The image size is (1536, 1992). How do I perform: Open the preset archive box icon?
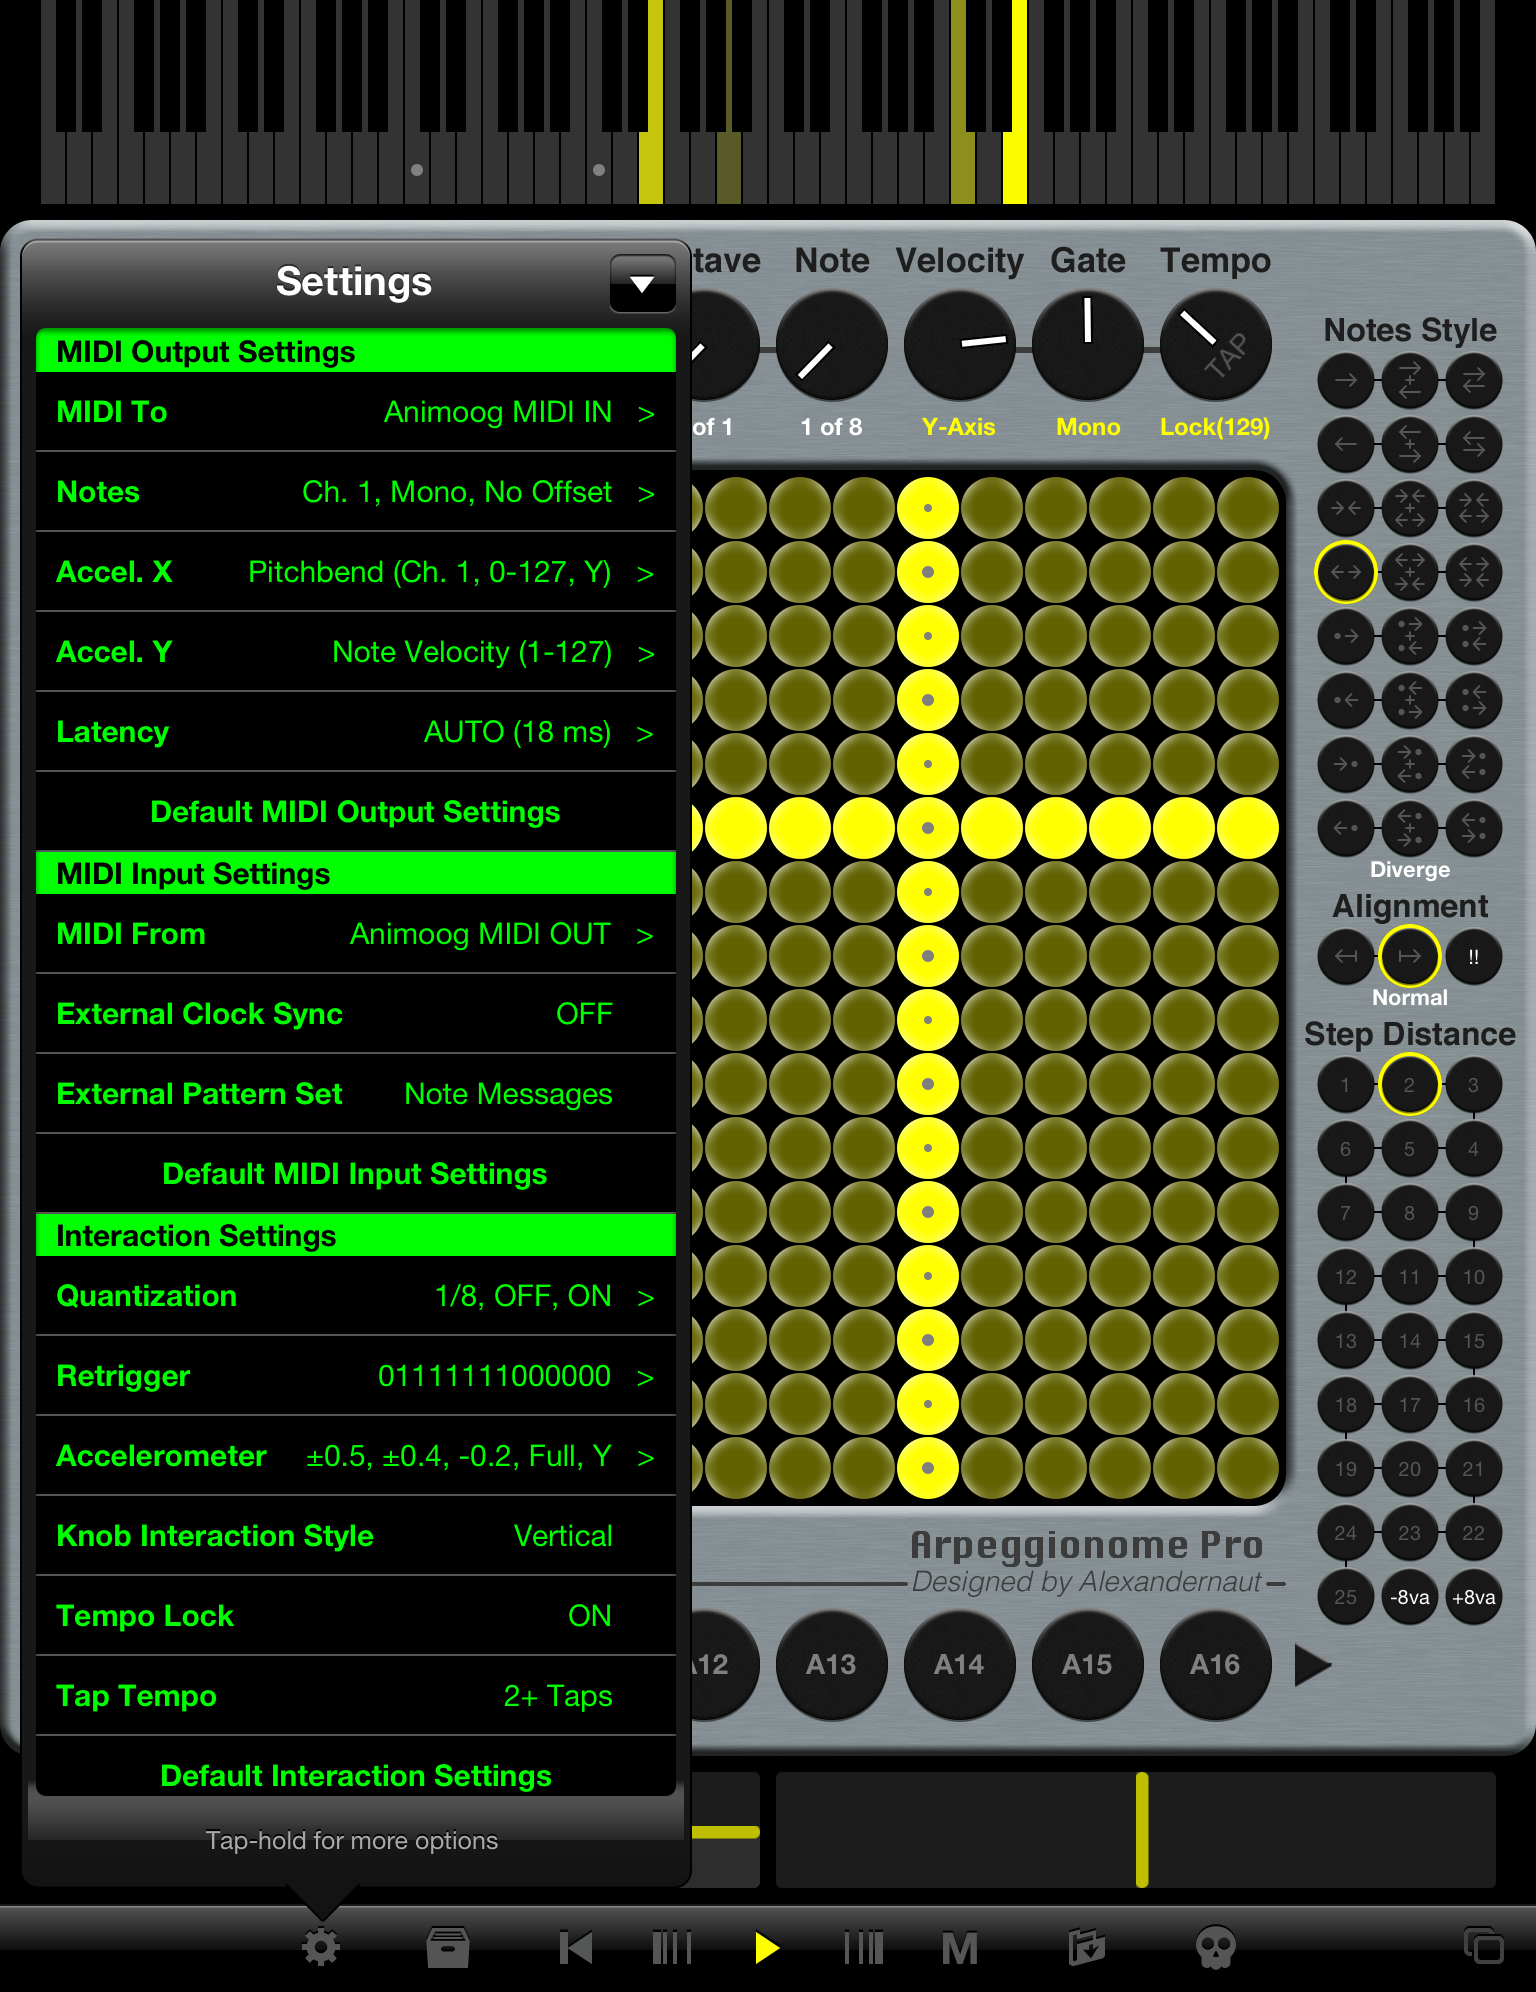coord(447,1947)
